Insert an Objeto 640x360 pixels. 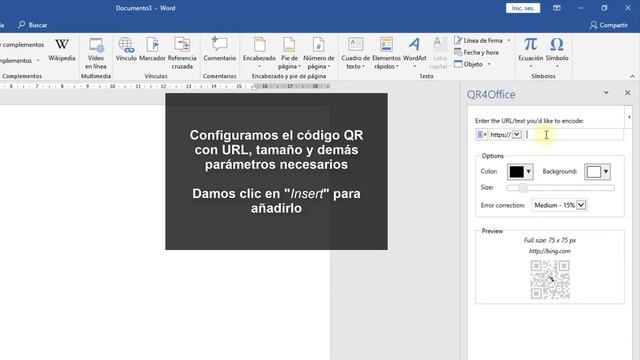tap(469, 64)
